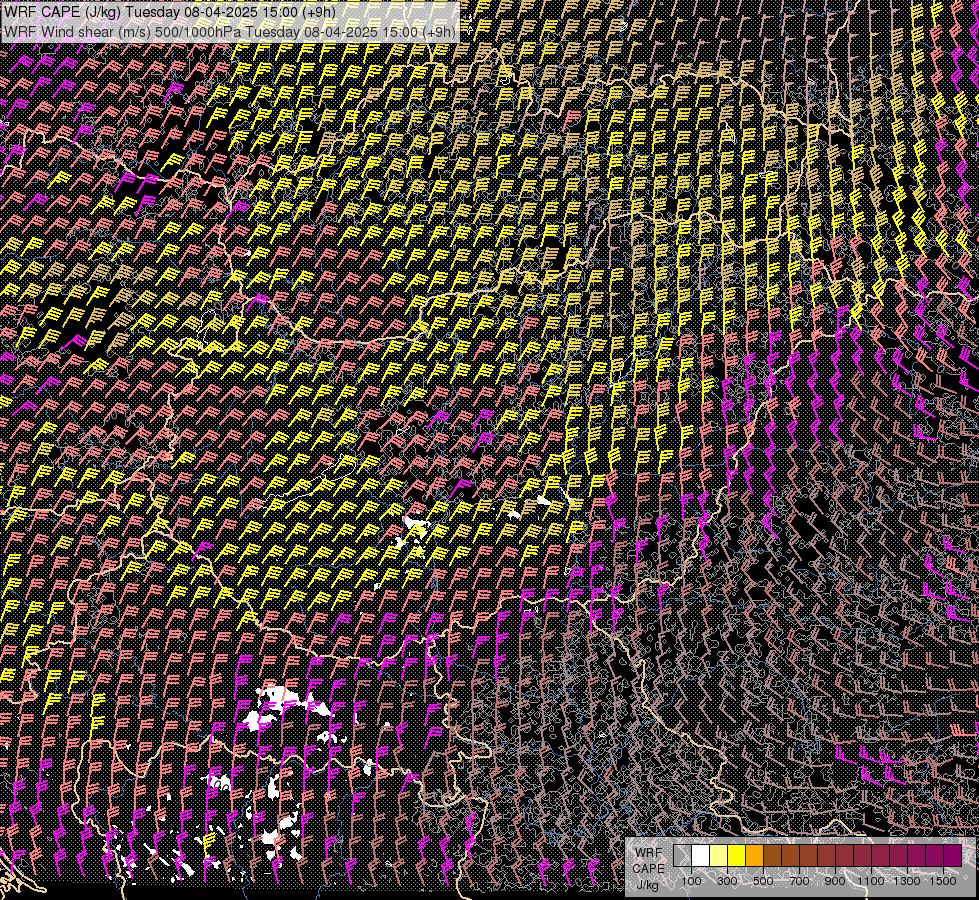The height and width of the screenshot is (900, 979).
Task: Click the '300' legend value
Action: coord(727,881)
